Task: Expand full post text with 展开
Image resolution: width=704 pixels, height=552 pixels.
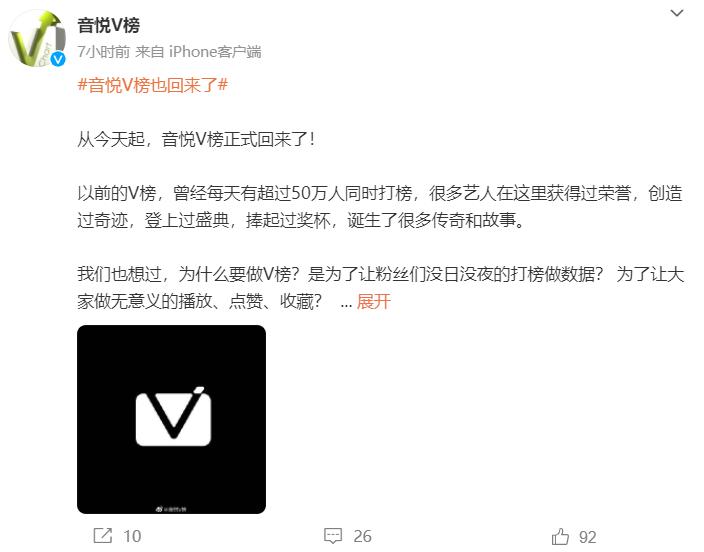Action: pyautogui.click(x=373, y=301)
